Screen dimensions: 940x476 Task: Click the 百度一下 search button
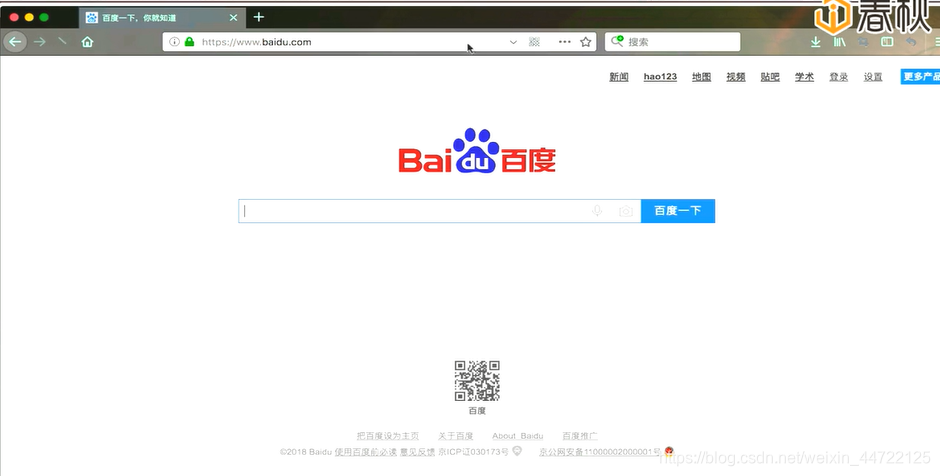pos(678,211)
